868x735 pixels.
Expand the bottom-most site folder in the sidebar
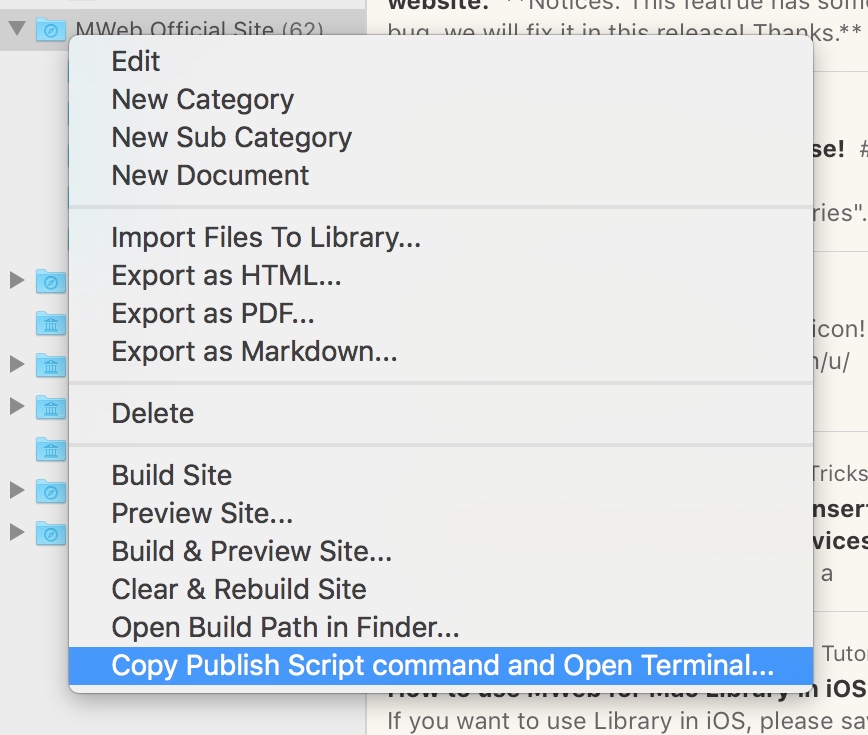click(16, 532)
